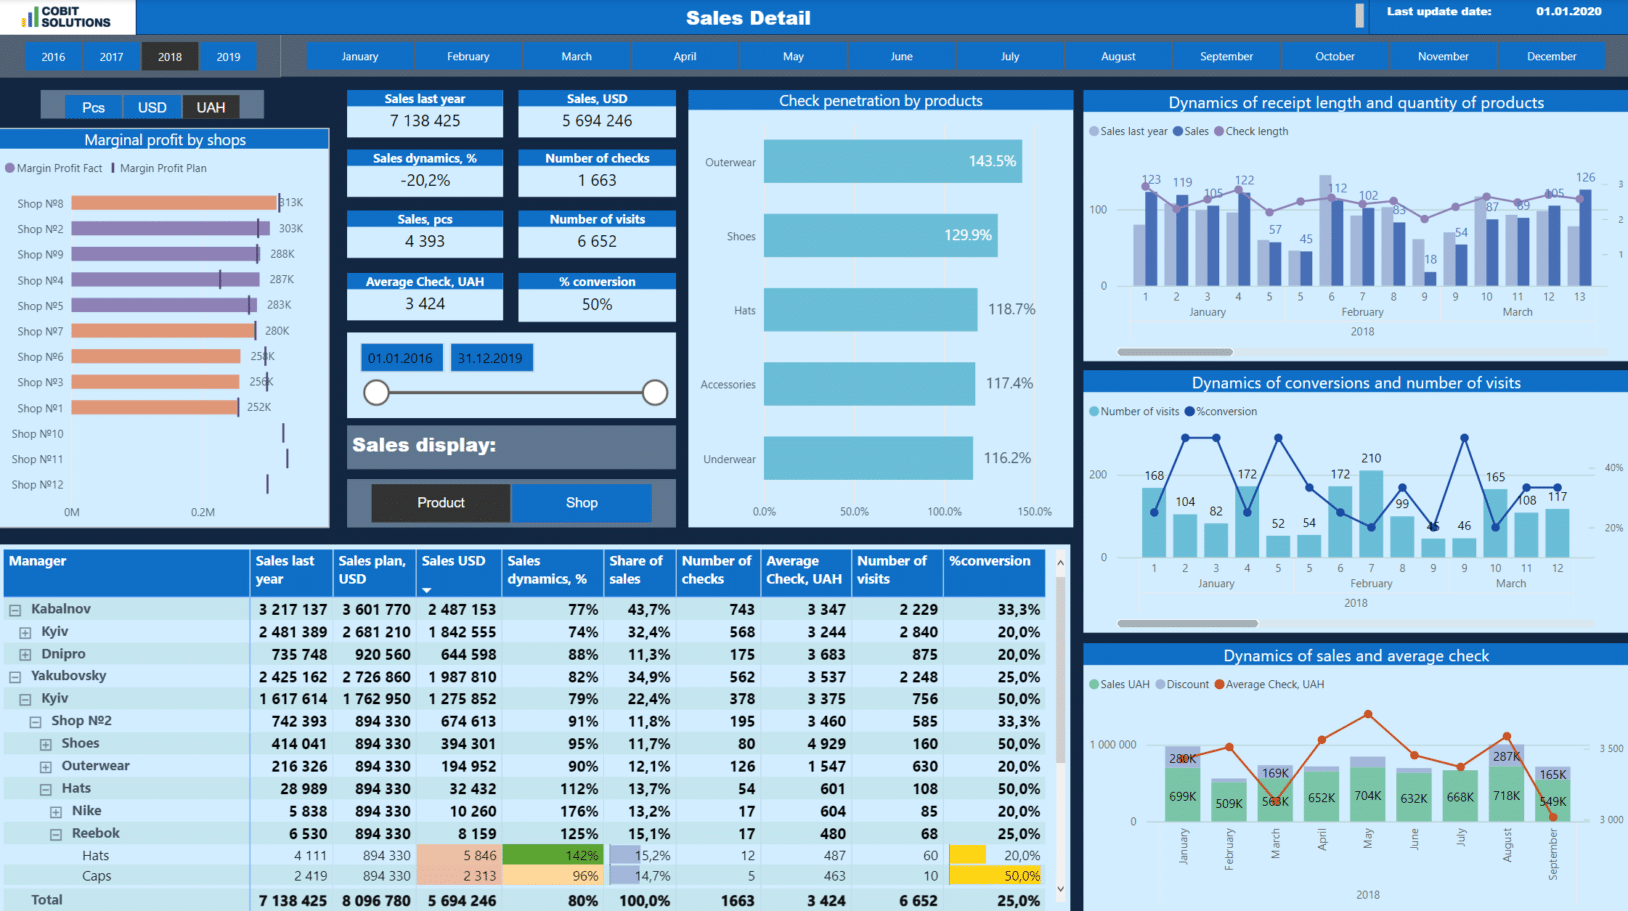Collapse the Reebok row
Screen dimensions: 1628x911
point(56,834)
